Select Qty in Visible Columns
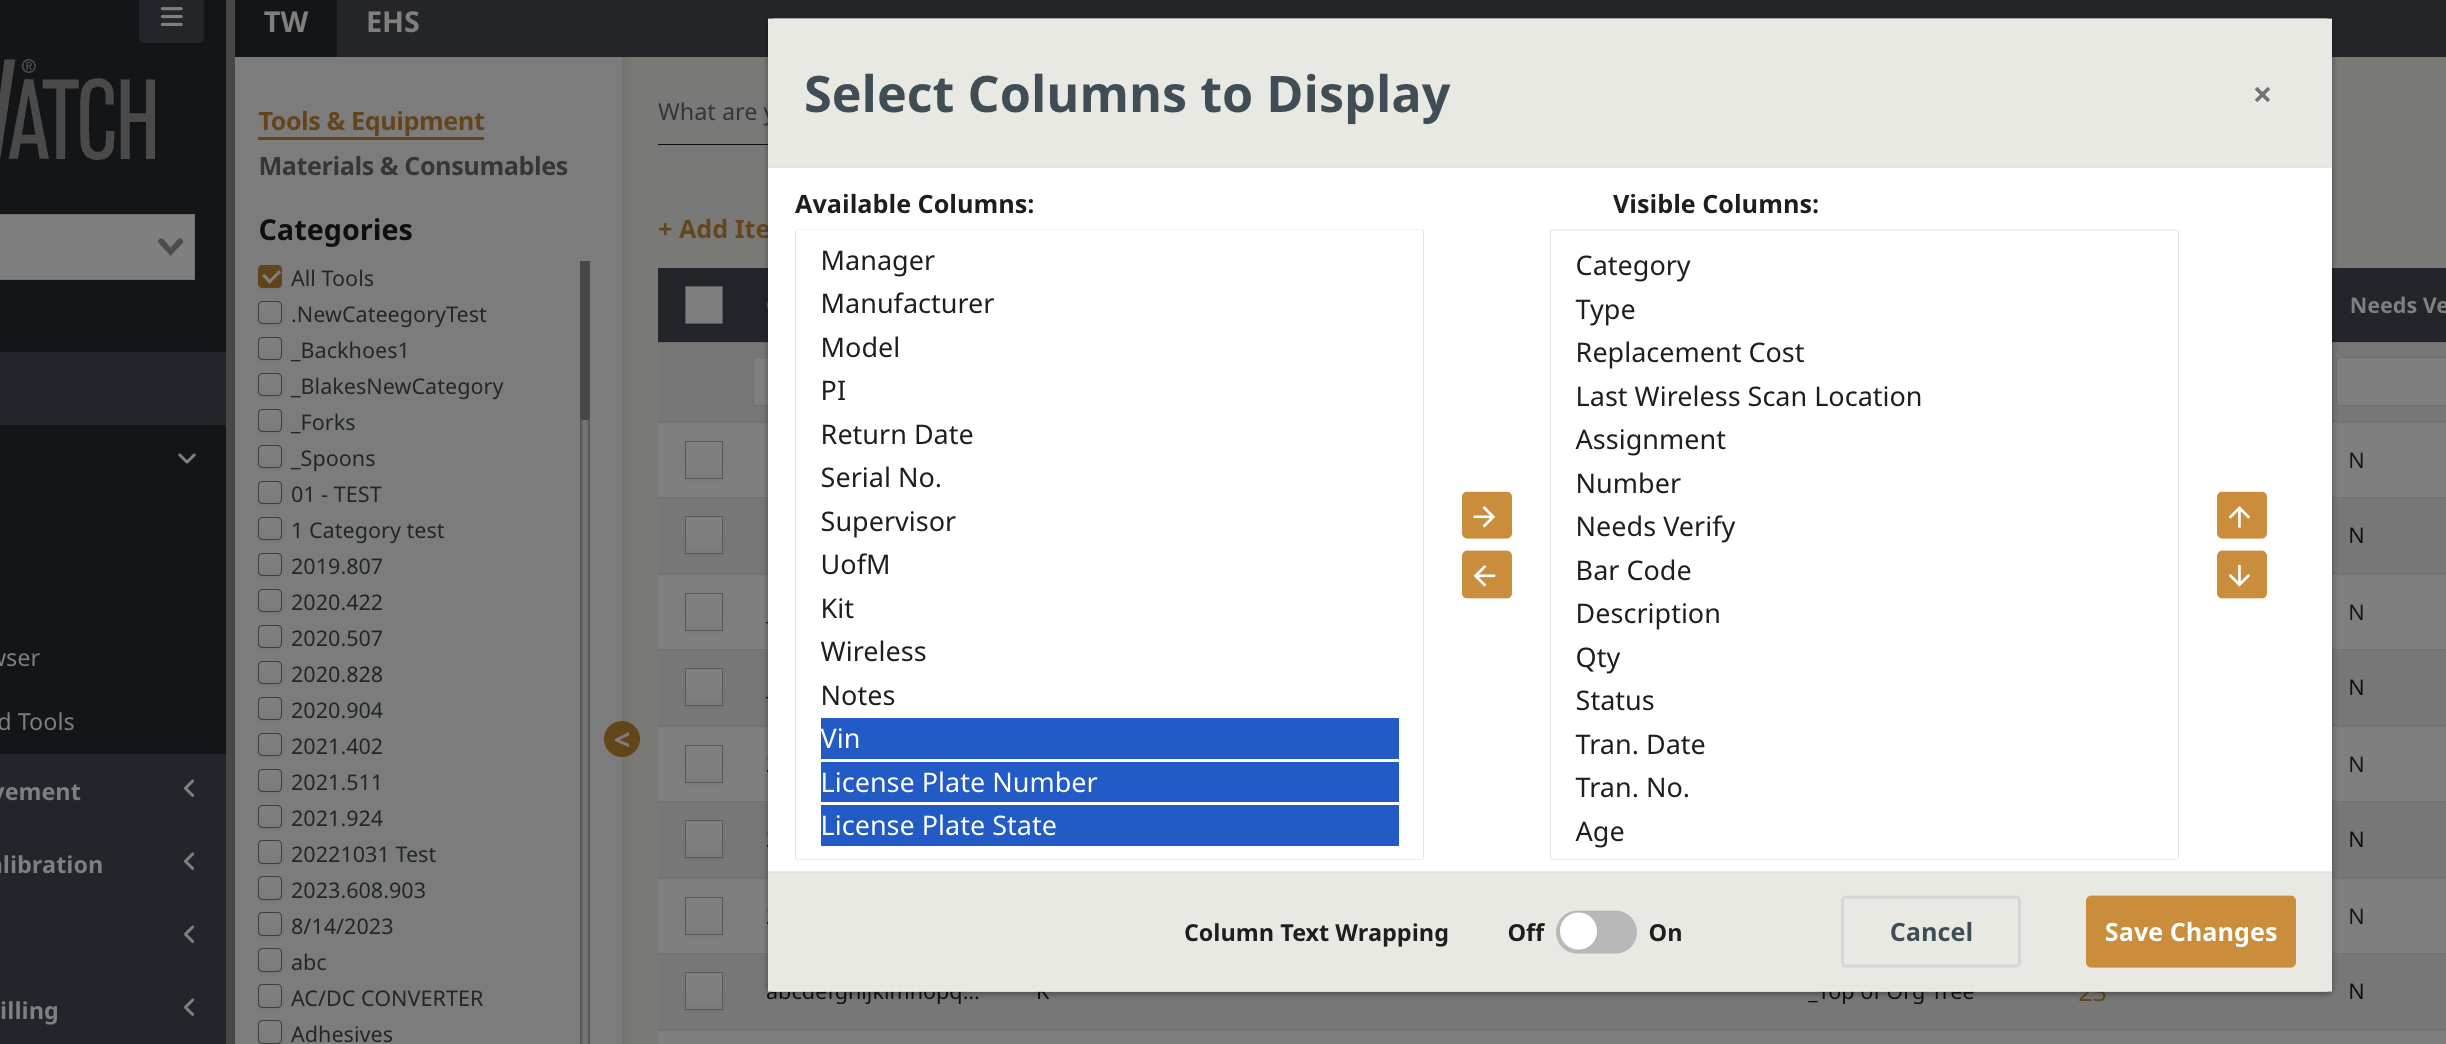Screen dimensions: 2446x1044 (x=1864, y=658)
